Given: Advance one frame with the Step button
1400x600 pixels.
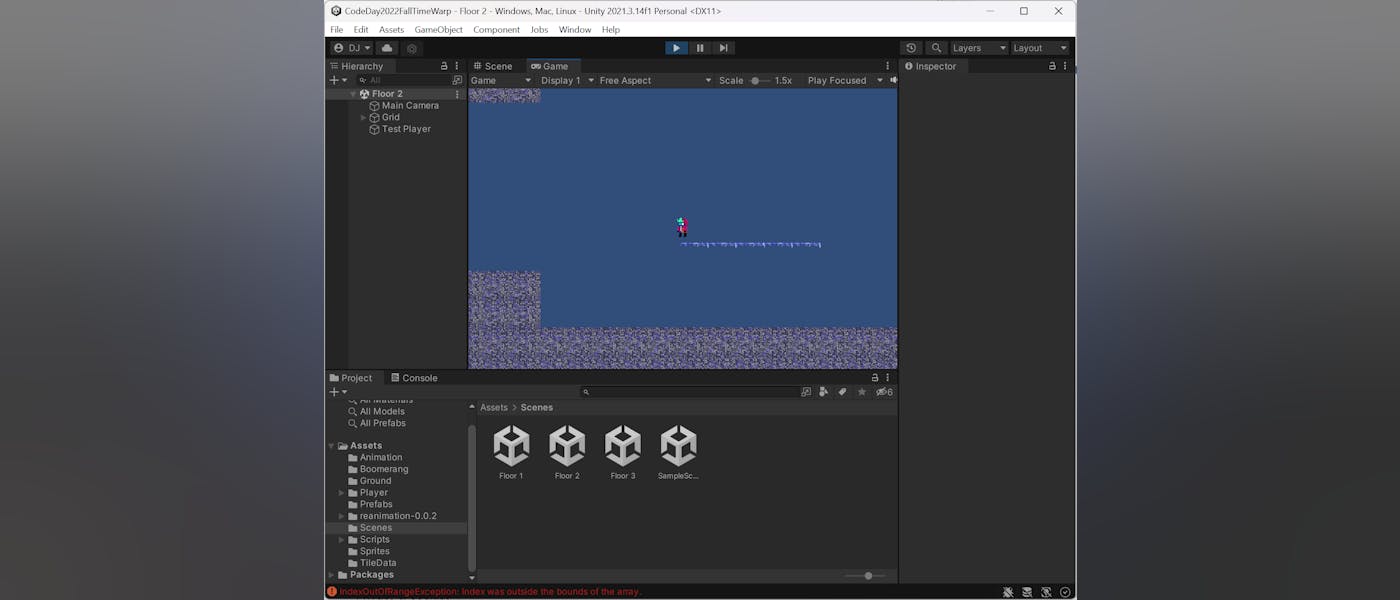Looking at the screenshot, I should coord(723,48).
